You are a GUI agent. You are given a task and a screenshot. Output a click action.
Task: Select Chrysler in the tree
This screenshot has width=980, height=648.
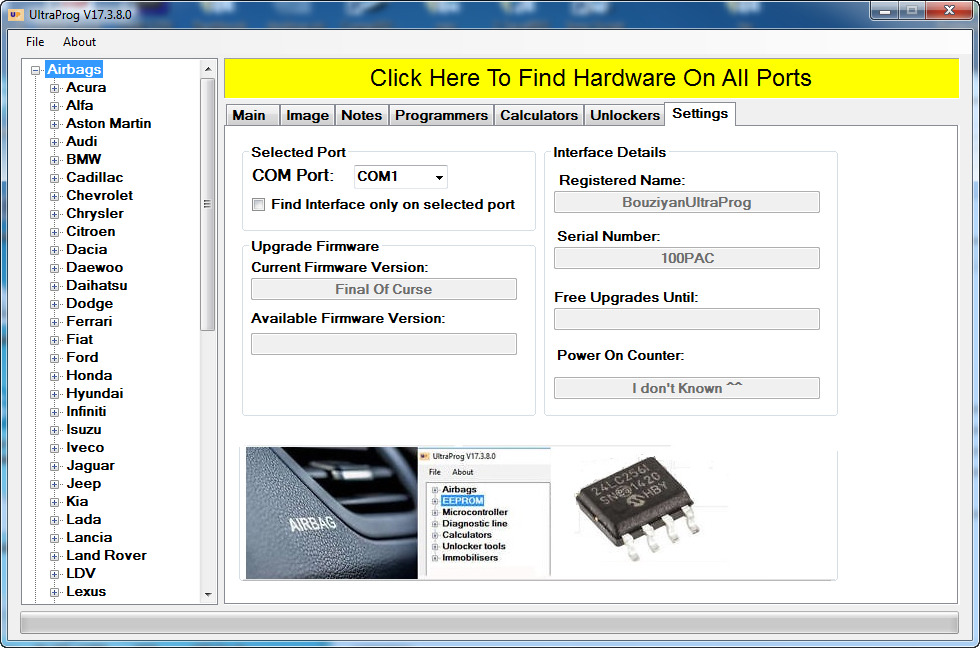(x=95, y=214)
